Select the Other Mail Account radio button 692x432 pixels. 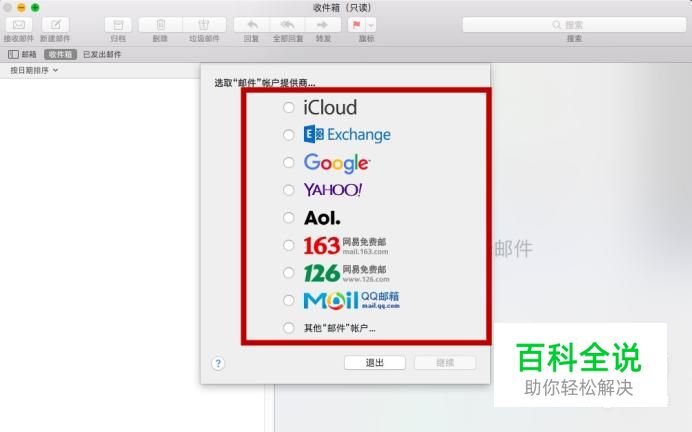[x=289, y=328]
